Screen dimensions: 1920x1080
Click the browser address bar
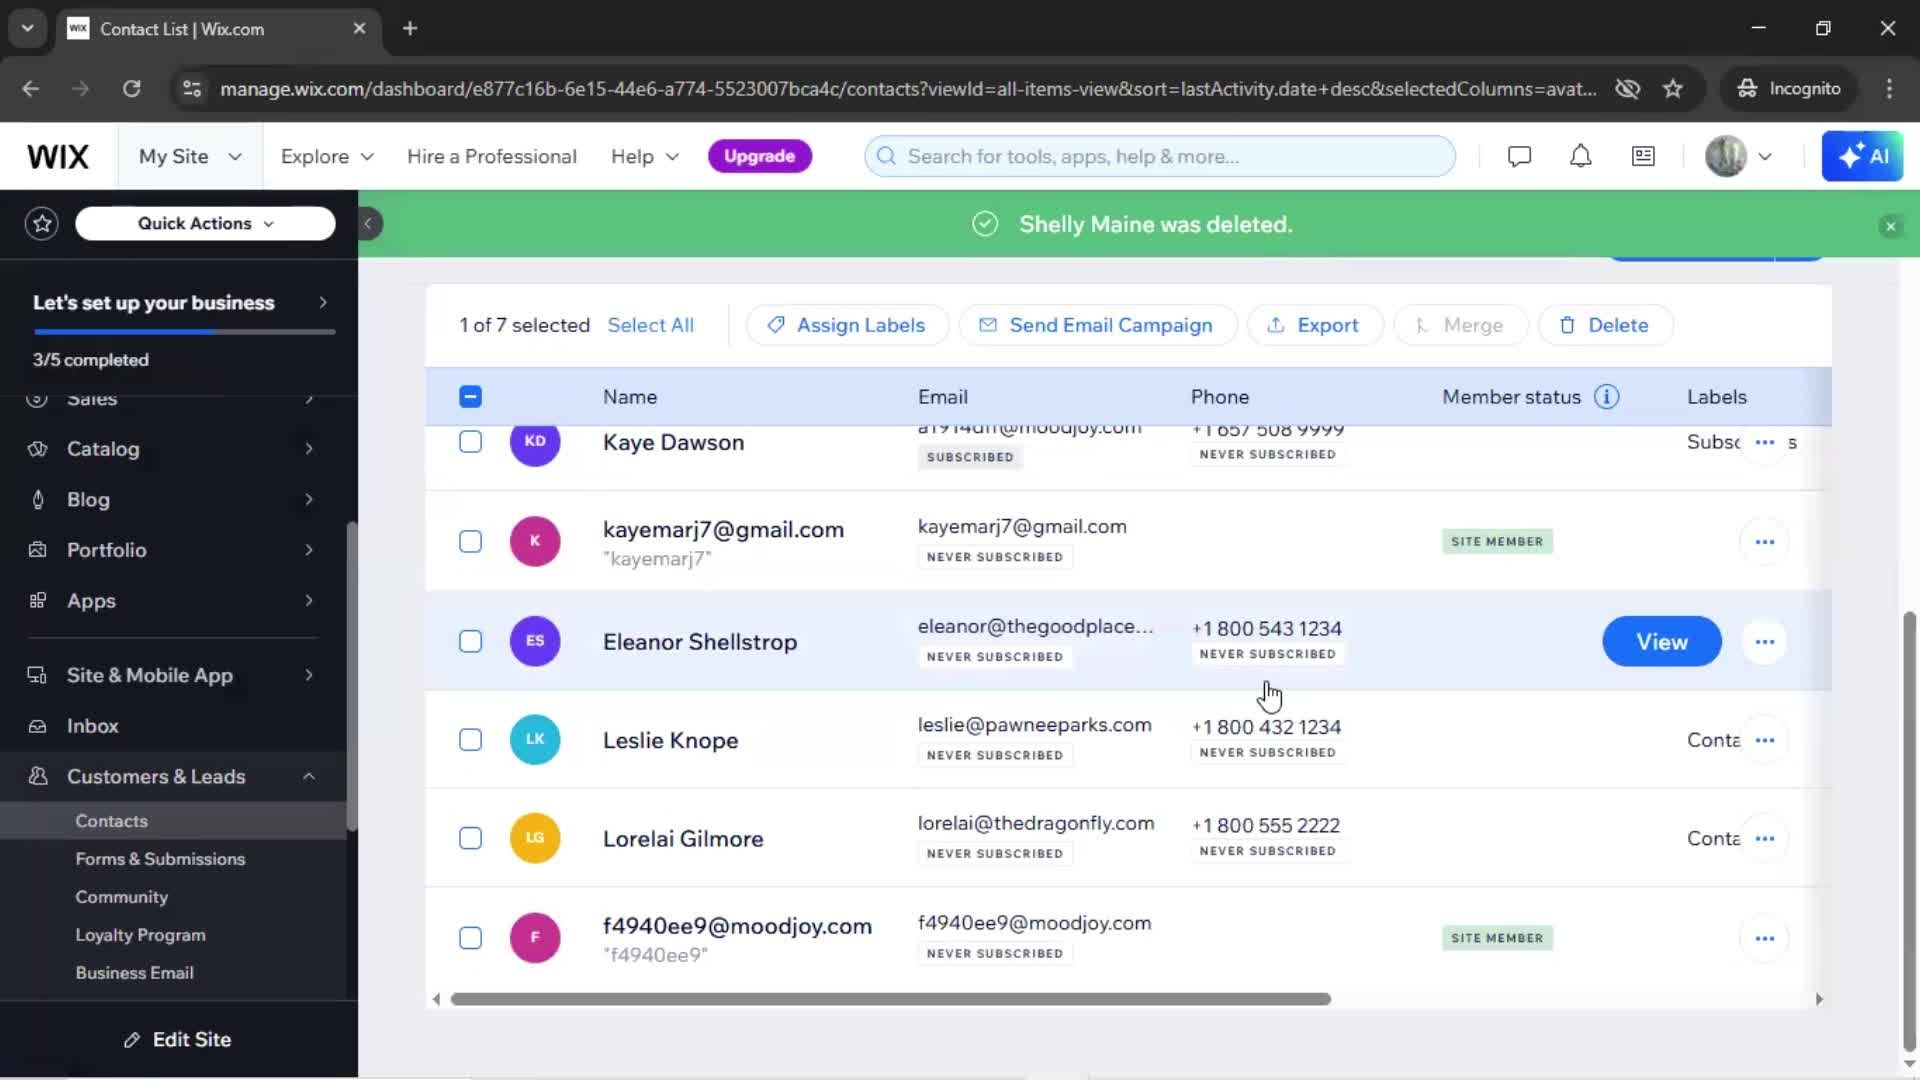pyautogui.click(x=908, y=89)
